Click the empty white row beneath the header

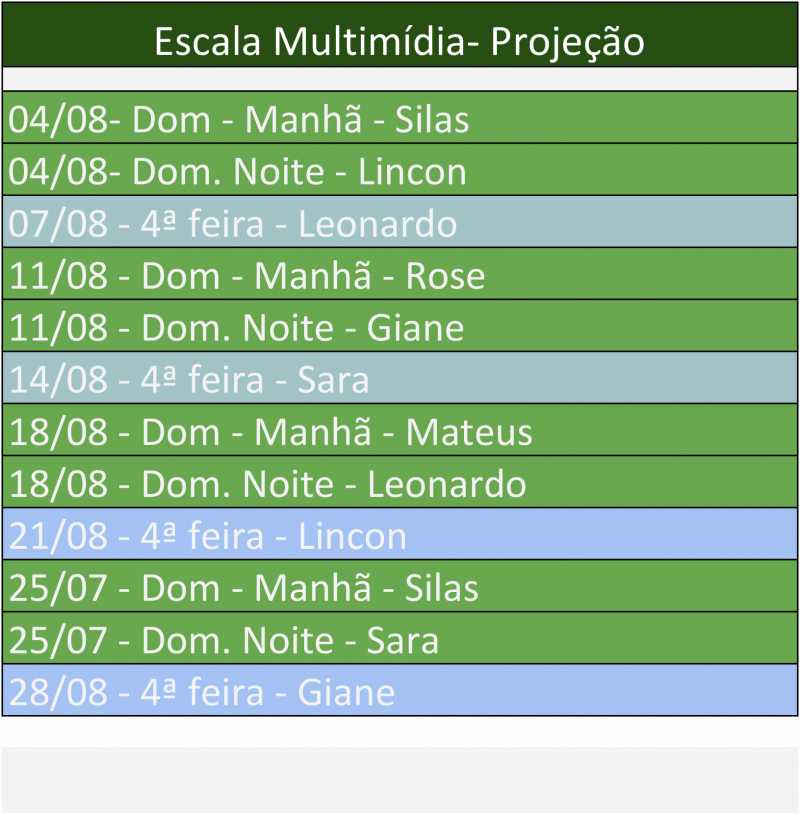pyautogui.click(x=400, y=79)
